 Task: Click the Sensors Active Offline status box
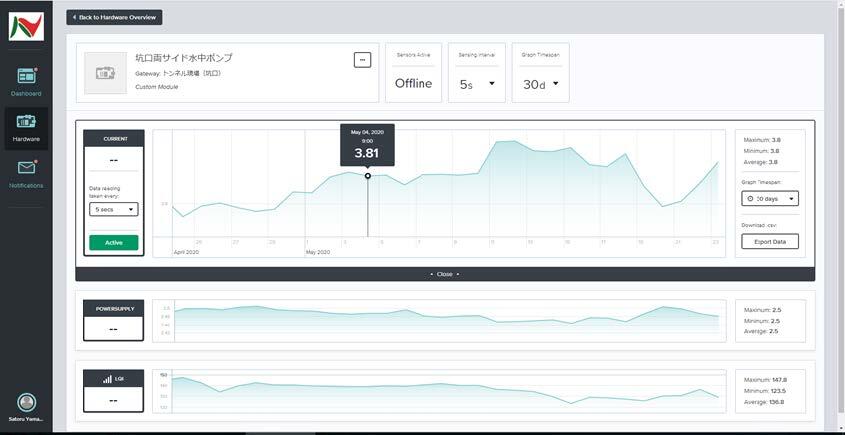pyautogui.click(x=413, y=73)
